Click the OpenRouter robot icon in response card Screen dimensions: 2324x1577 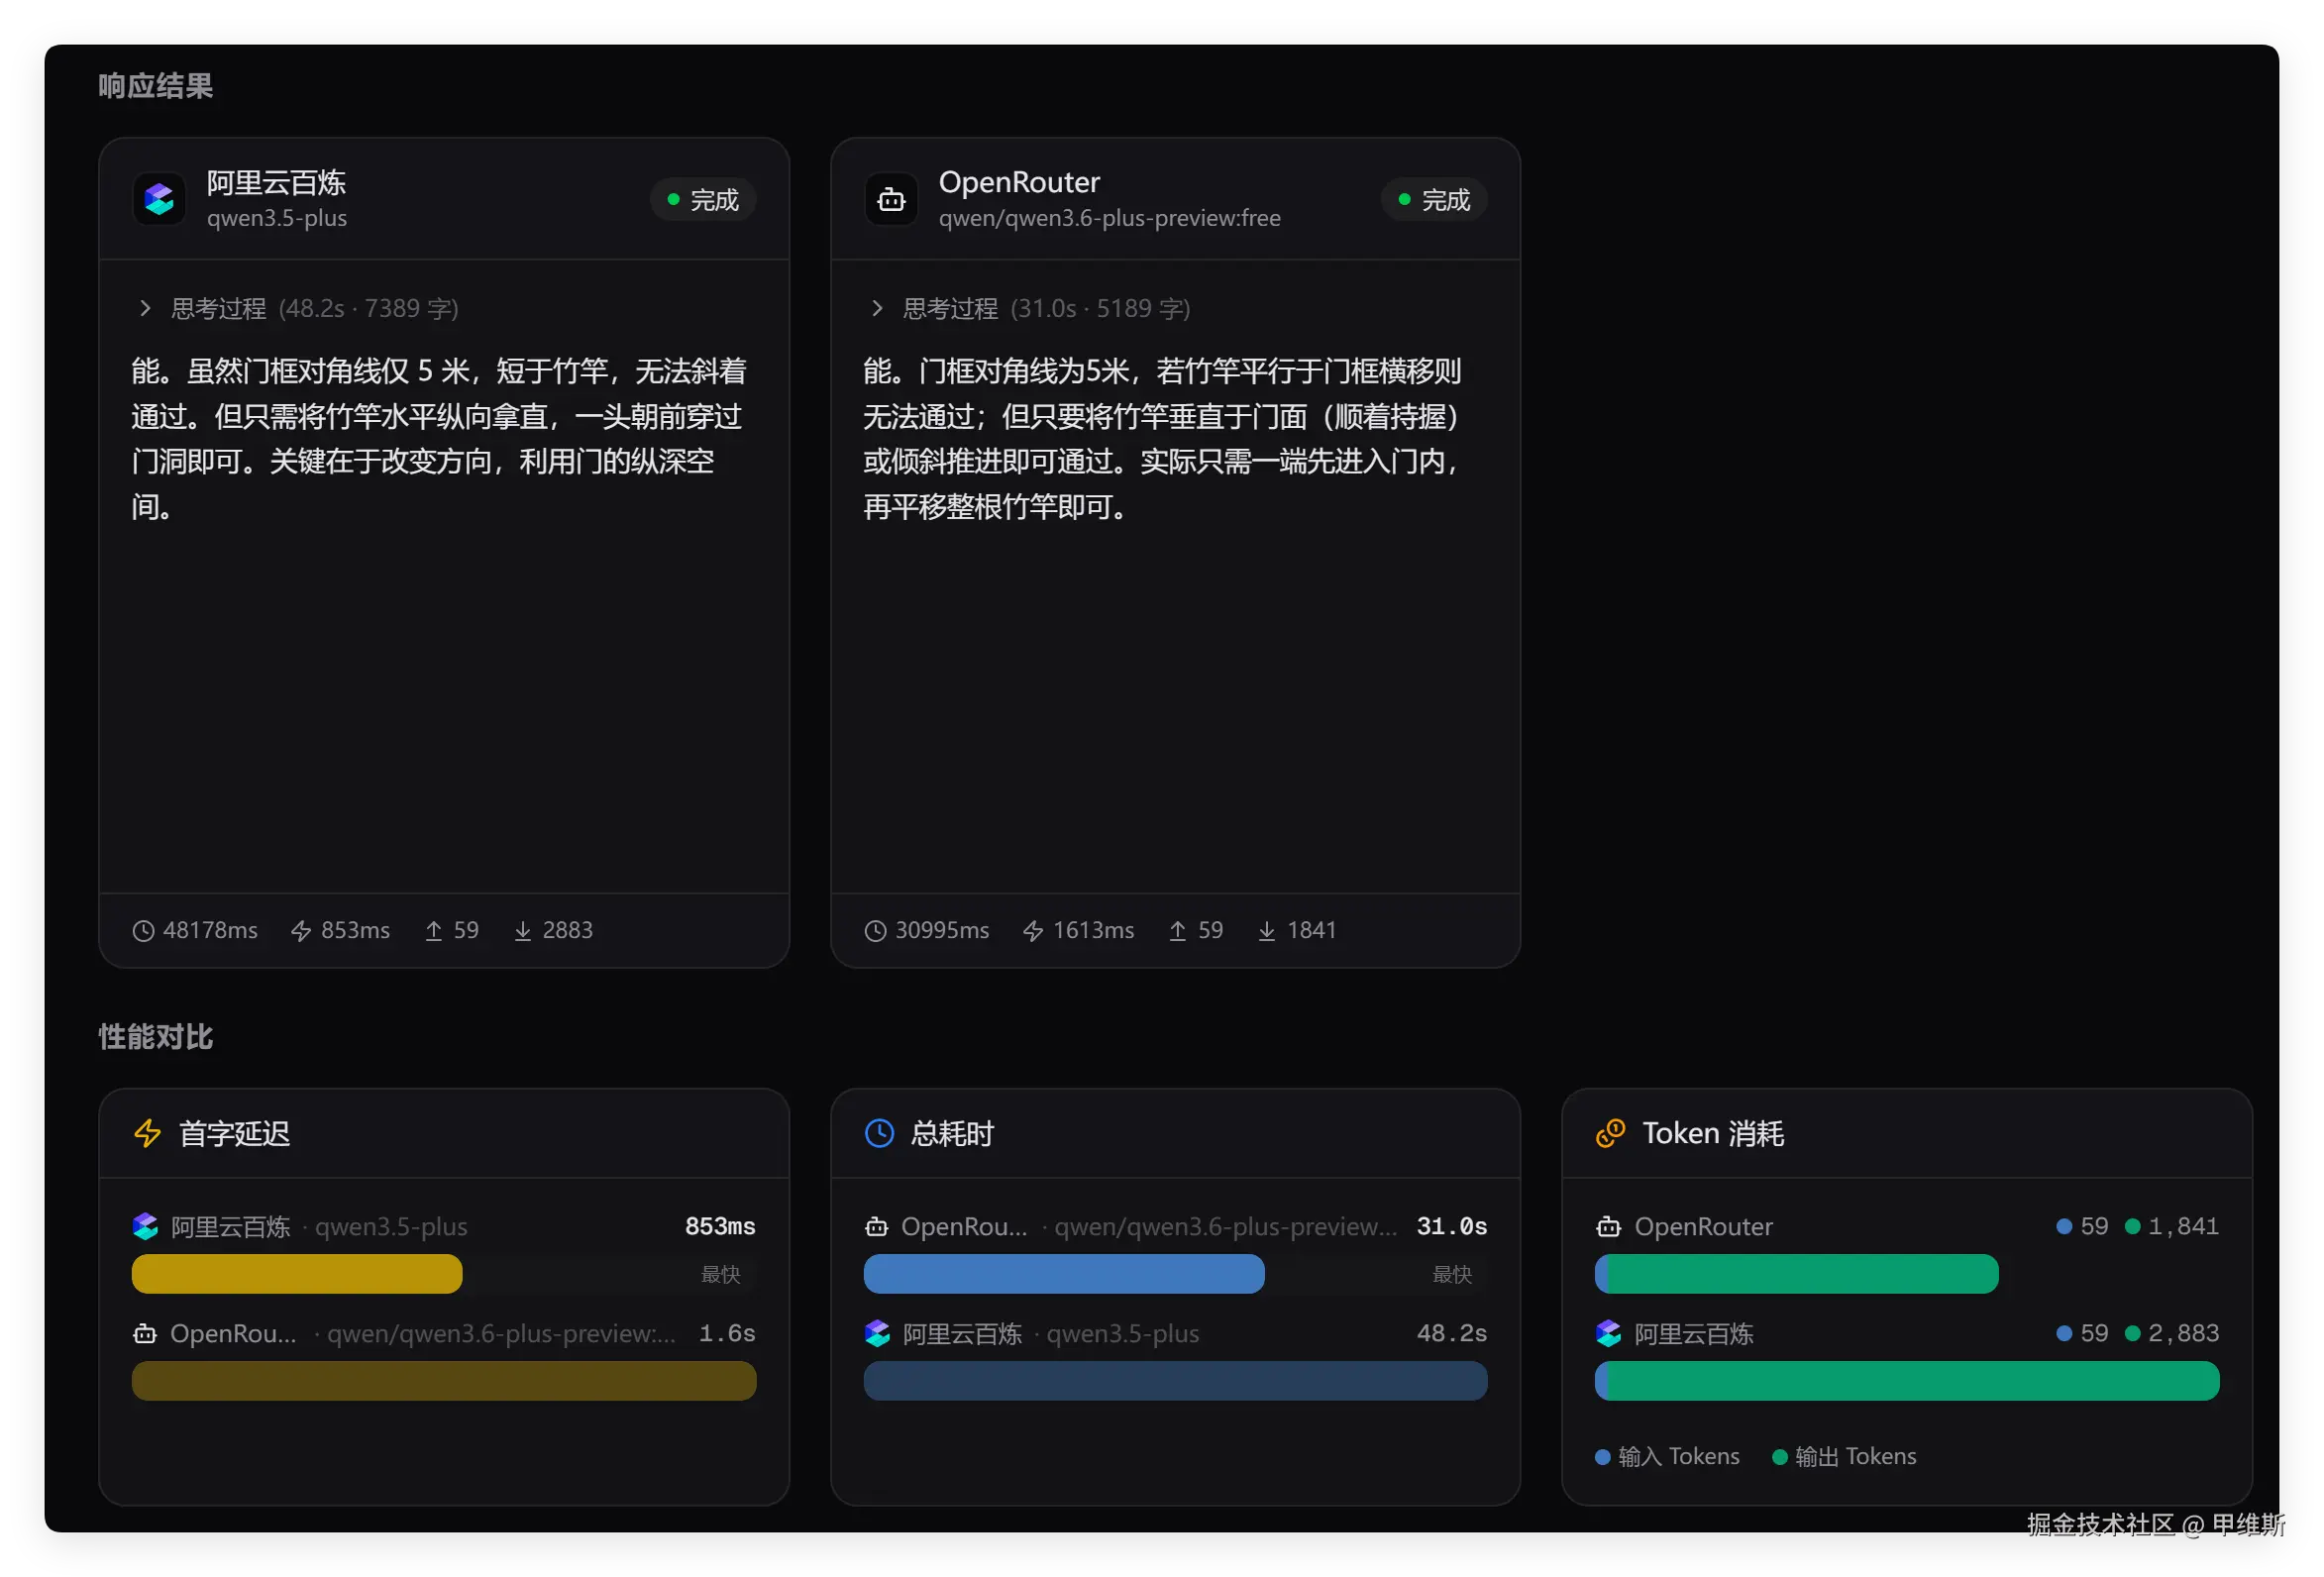coord(891,200)
